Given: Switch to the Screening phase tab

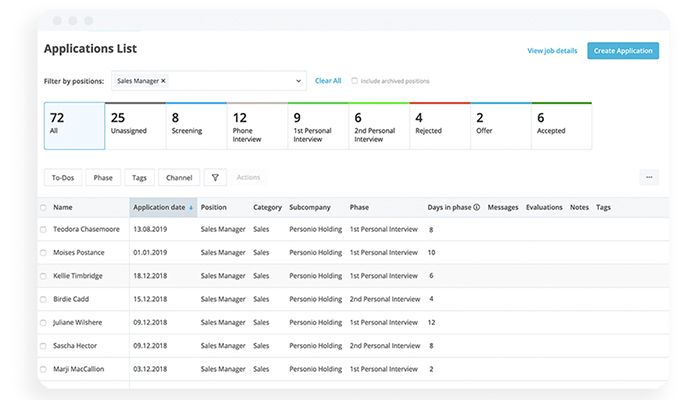Looking at the screenshot, I should [x=195, y=125].
